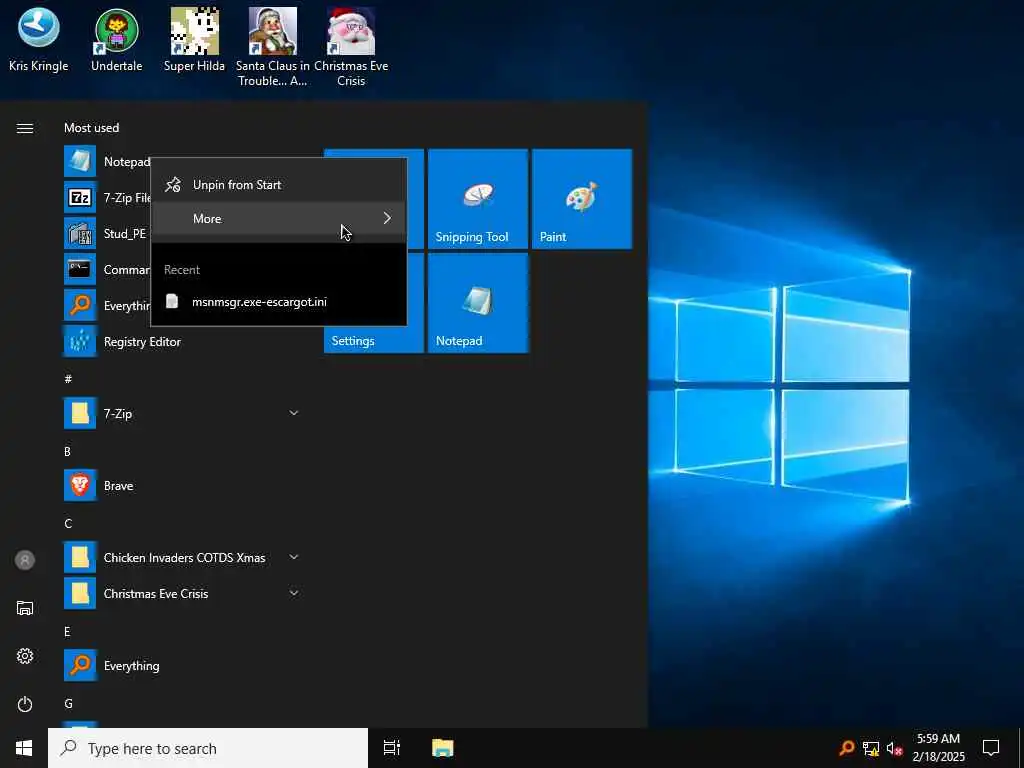Open the Notepad tile
The width and height of the screenshot is (1024, 768).
tap(477, 303)
